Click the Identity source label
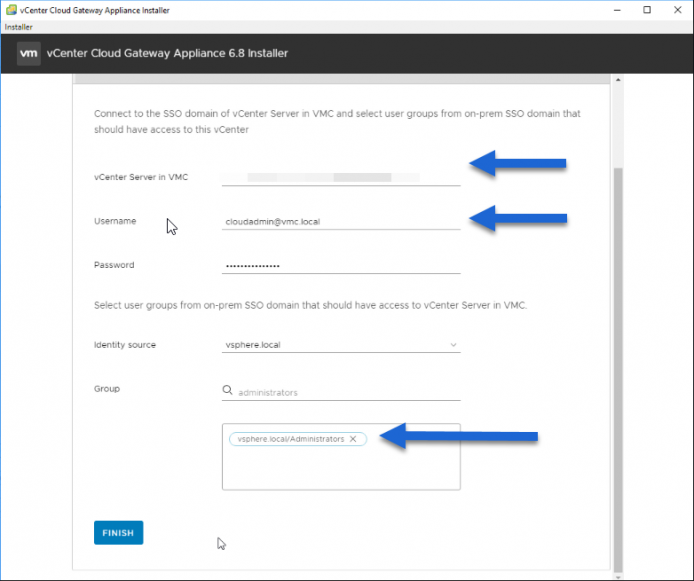The width and height of the screenshot is (694, 581). [125, 345]
